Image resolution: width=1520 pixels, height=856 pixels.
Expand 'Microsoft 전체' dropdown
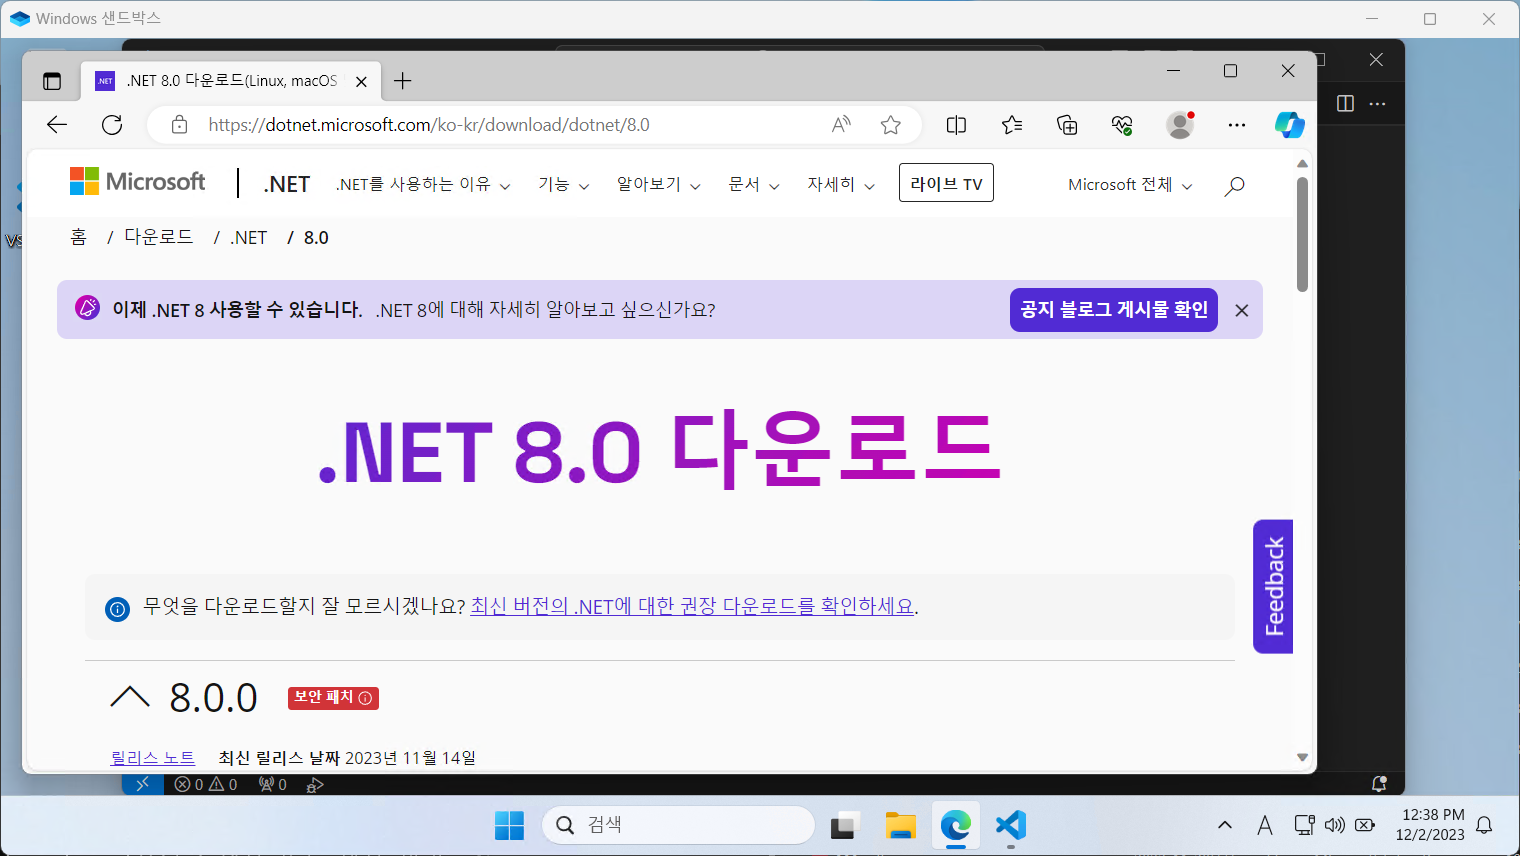click(x=1130, y=185)
